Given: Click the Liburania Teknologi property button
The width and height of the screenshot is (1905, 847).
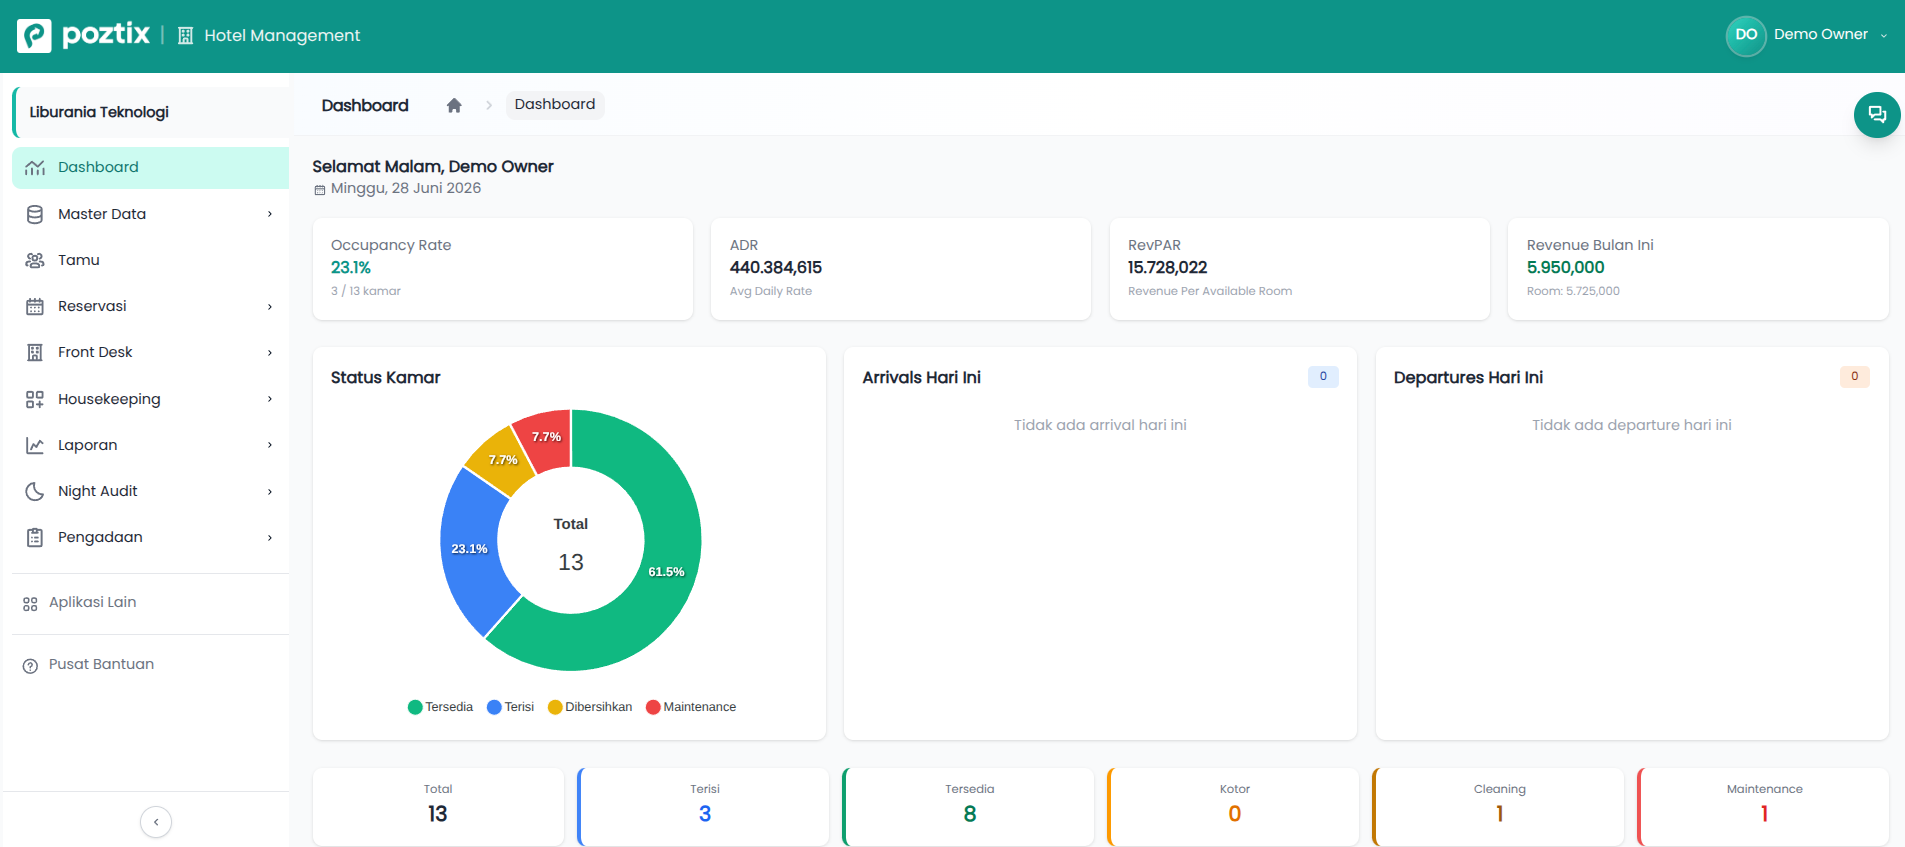Looking at the screenshot, I should click(x=150, y=112).
